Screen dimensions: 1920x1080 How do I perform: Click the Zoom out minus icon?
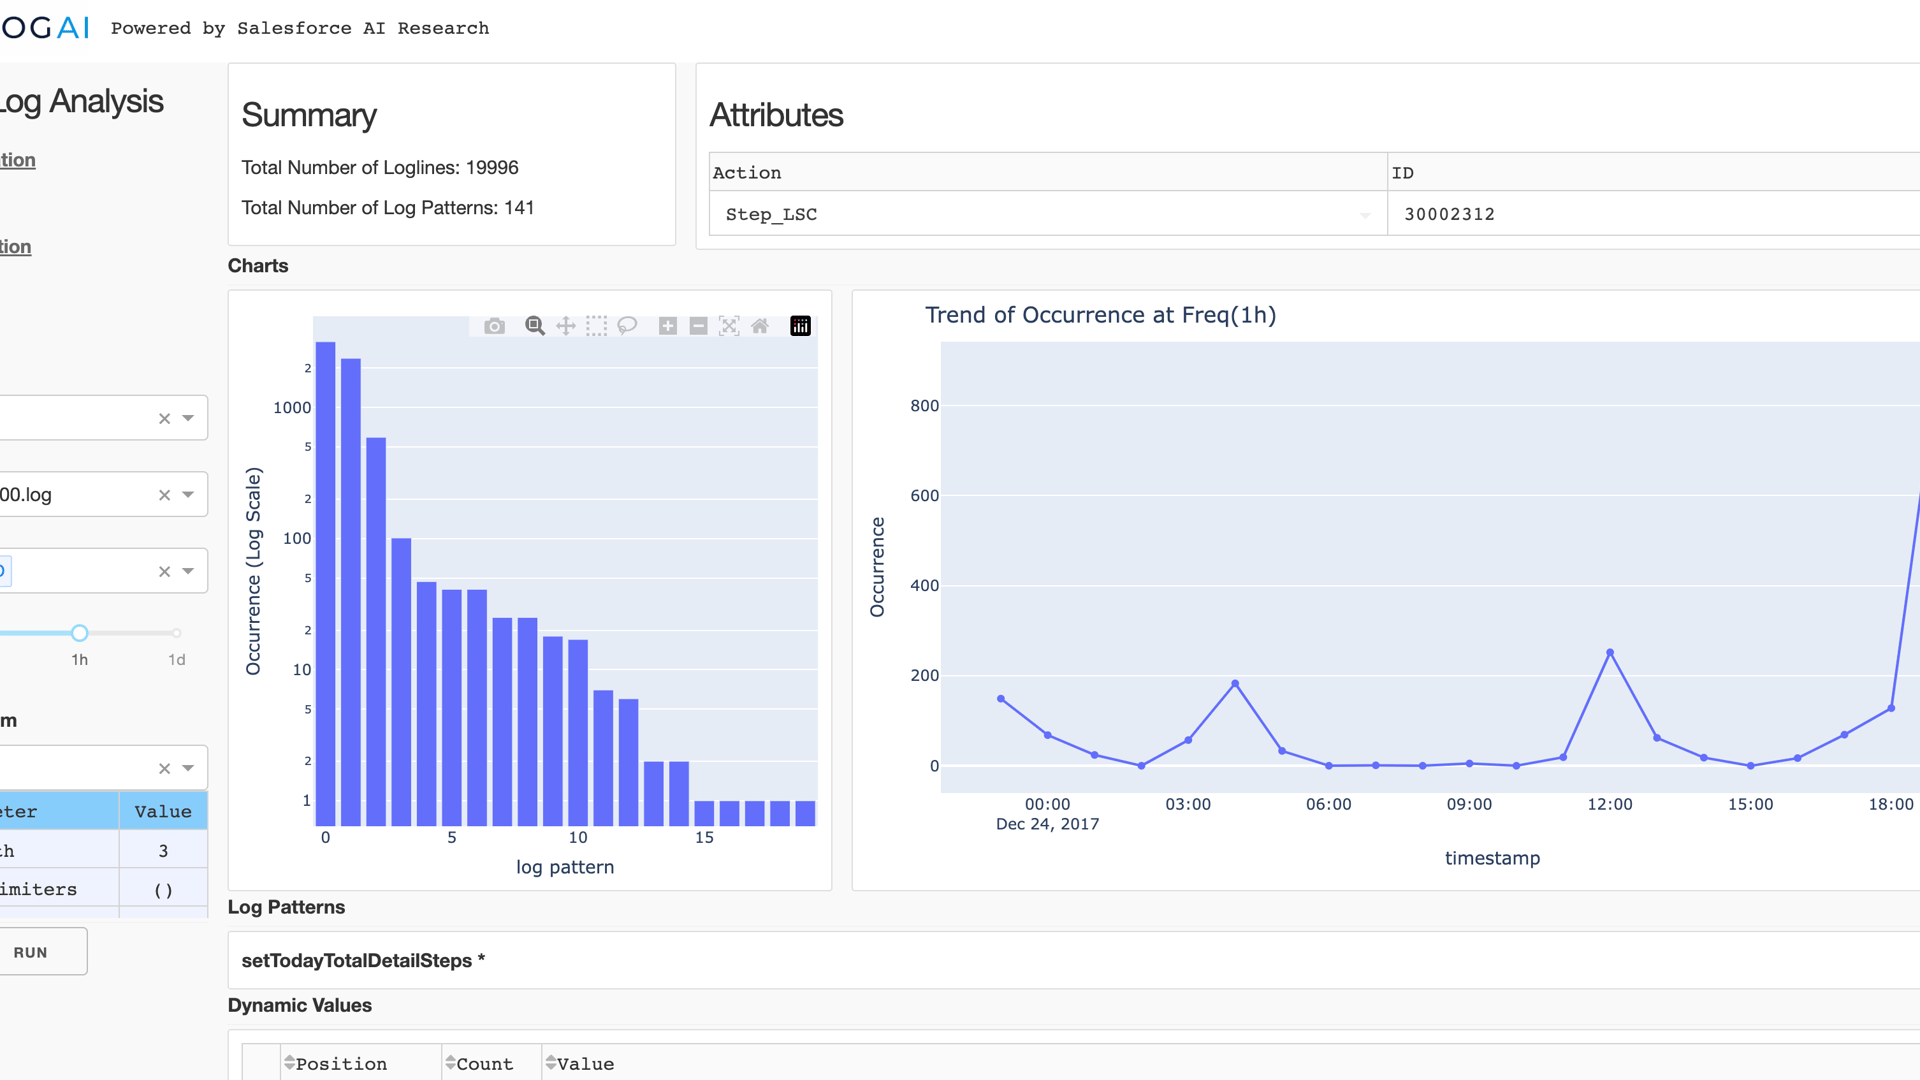pos(699,326)
